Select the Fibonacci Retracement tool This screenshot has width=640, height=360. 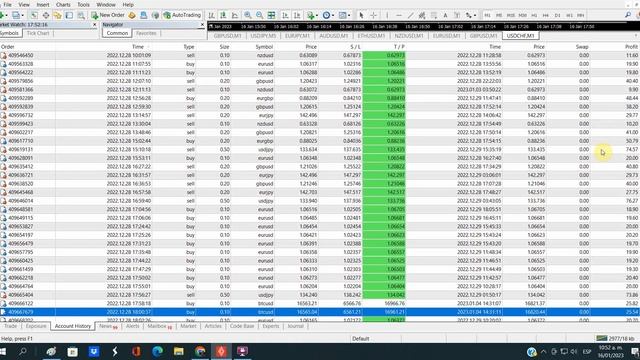pos(434,16)
